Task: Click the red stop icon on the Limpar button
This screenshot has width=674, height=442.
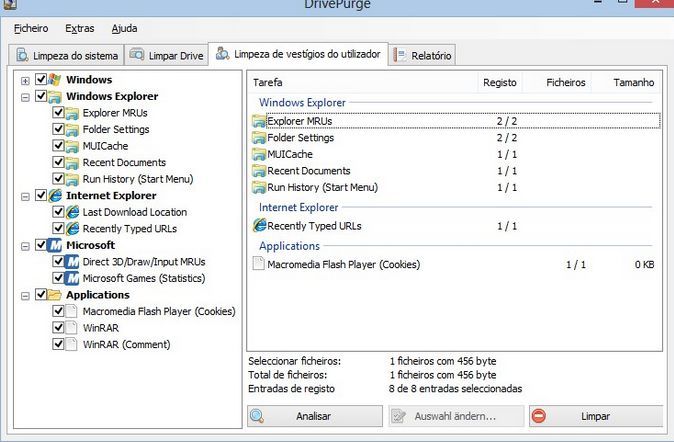Action: 539,416
